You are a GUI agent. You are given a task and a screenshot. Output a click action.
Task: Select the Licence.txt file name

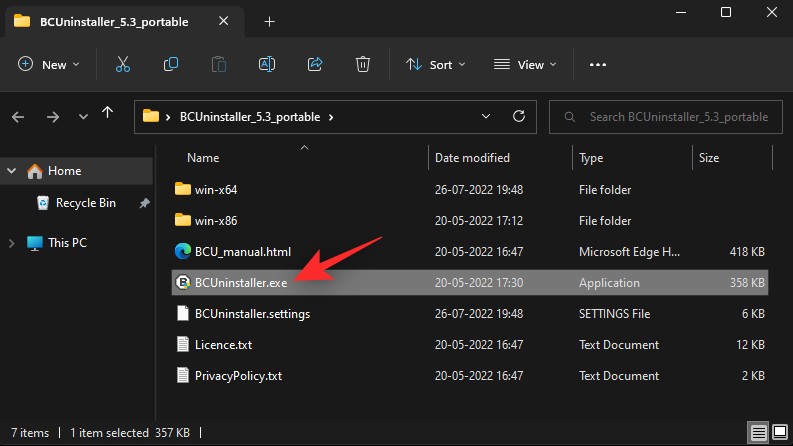click(223, 345)
